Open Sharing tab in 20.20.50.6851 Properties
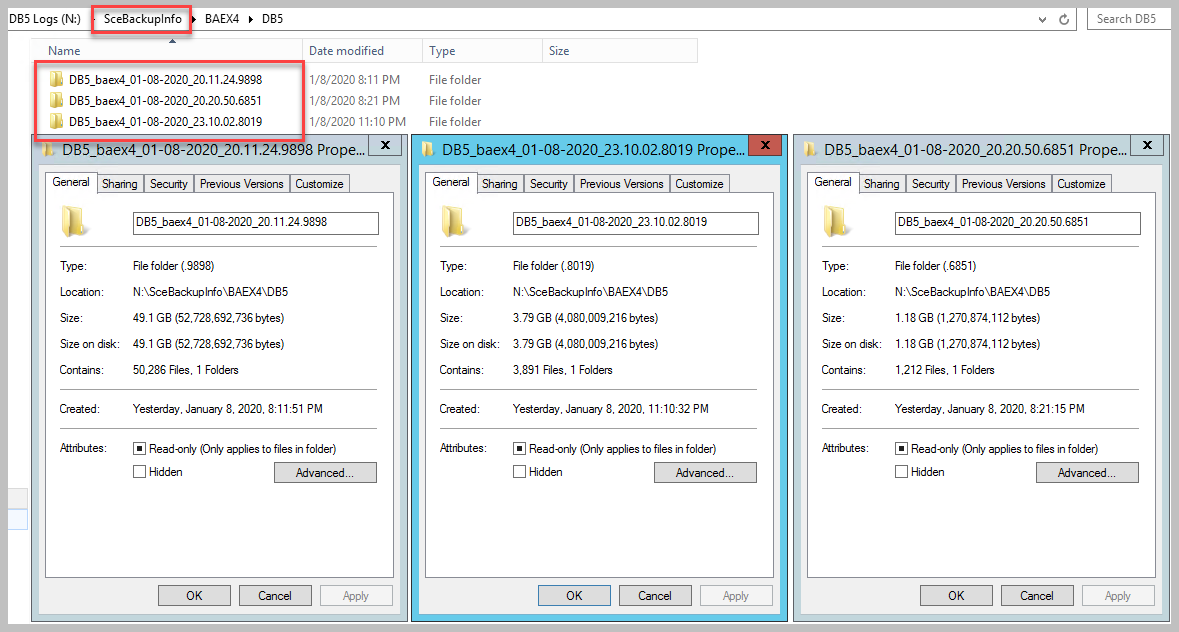This screenshot has height=632, width=1179. [x=881, y=184]
